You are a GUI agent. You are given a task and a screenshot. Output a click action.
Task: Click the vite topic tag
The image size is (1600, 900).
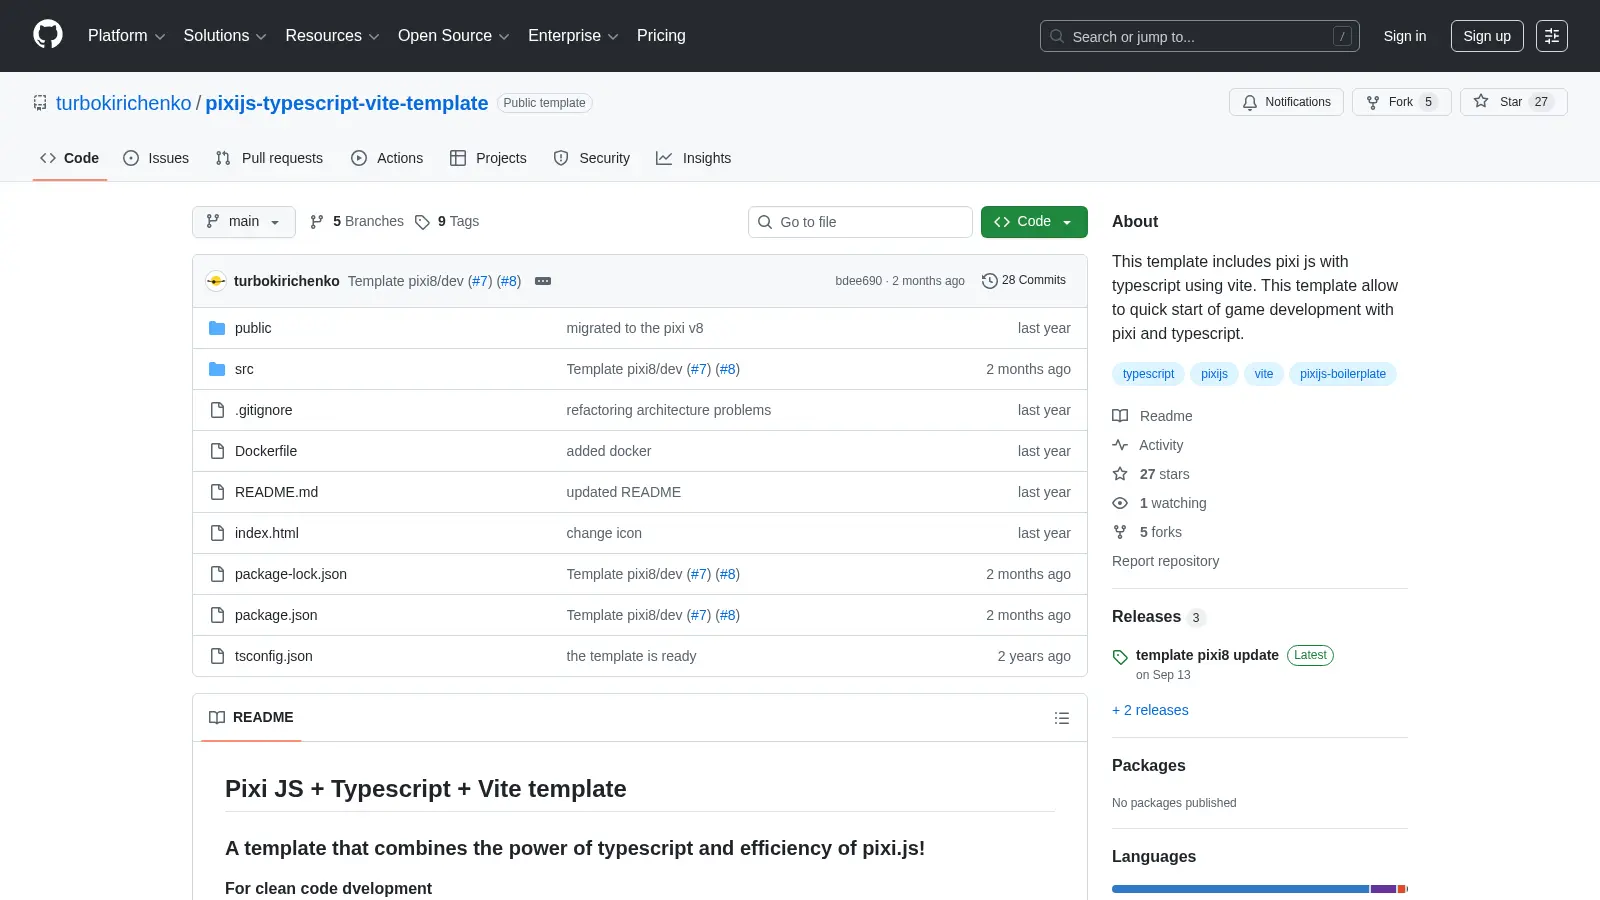click(x=1264, y=374)
